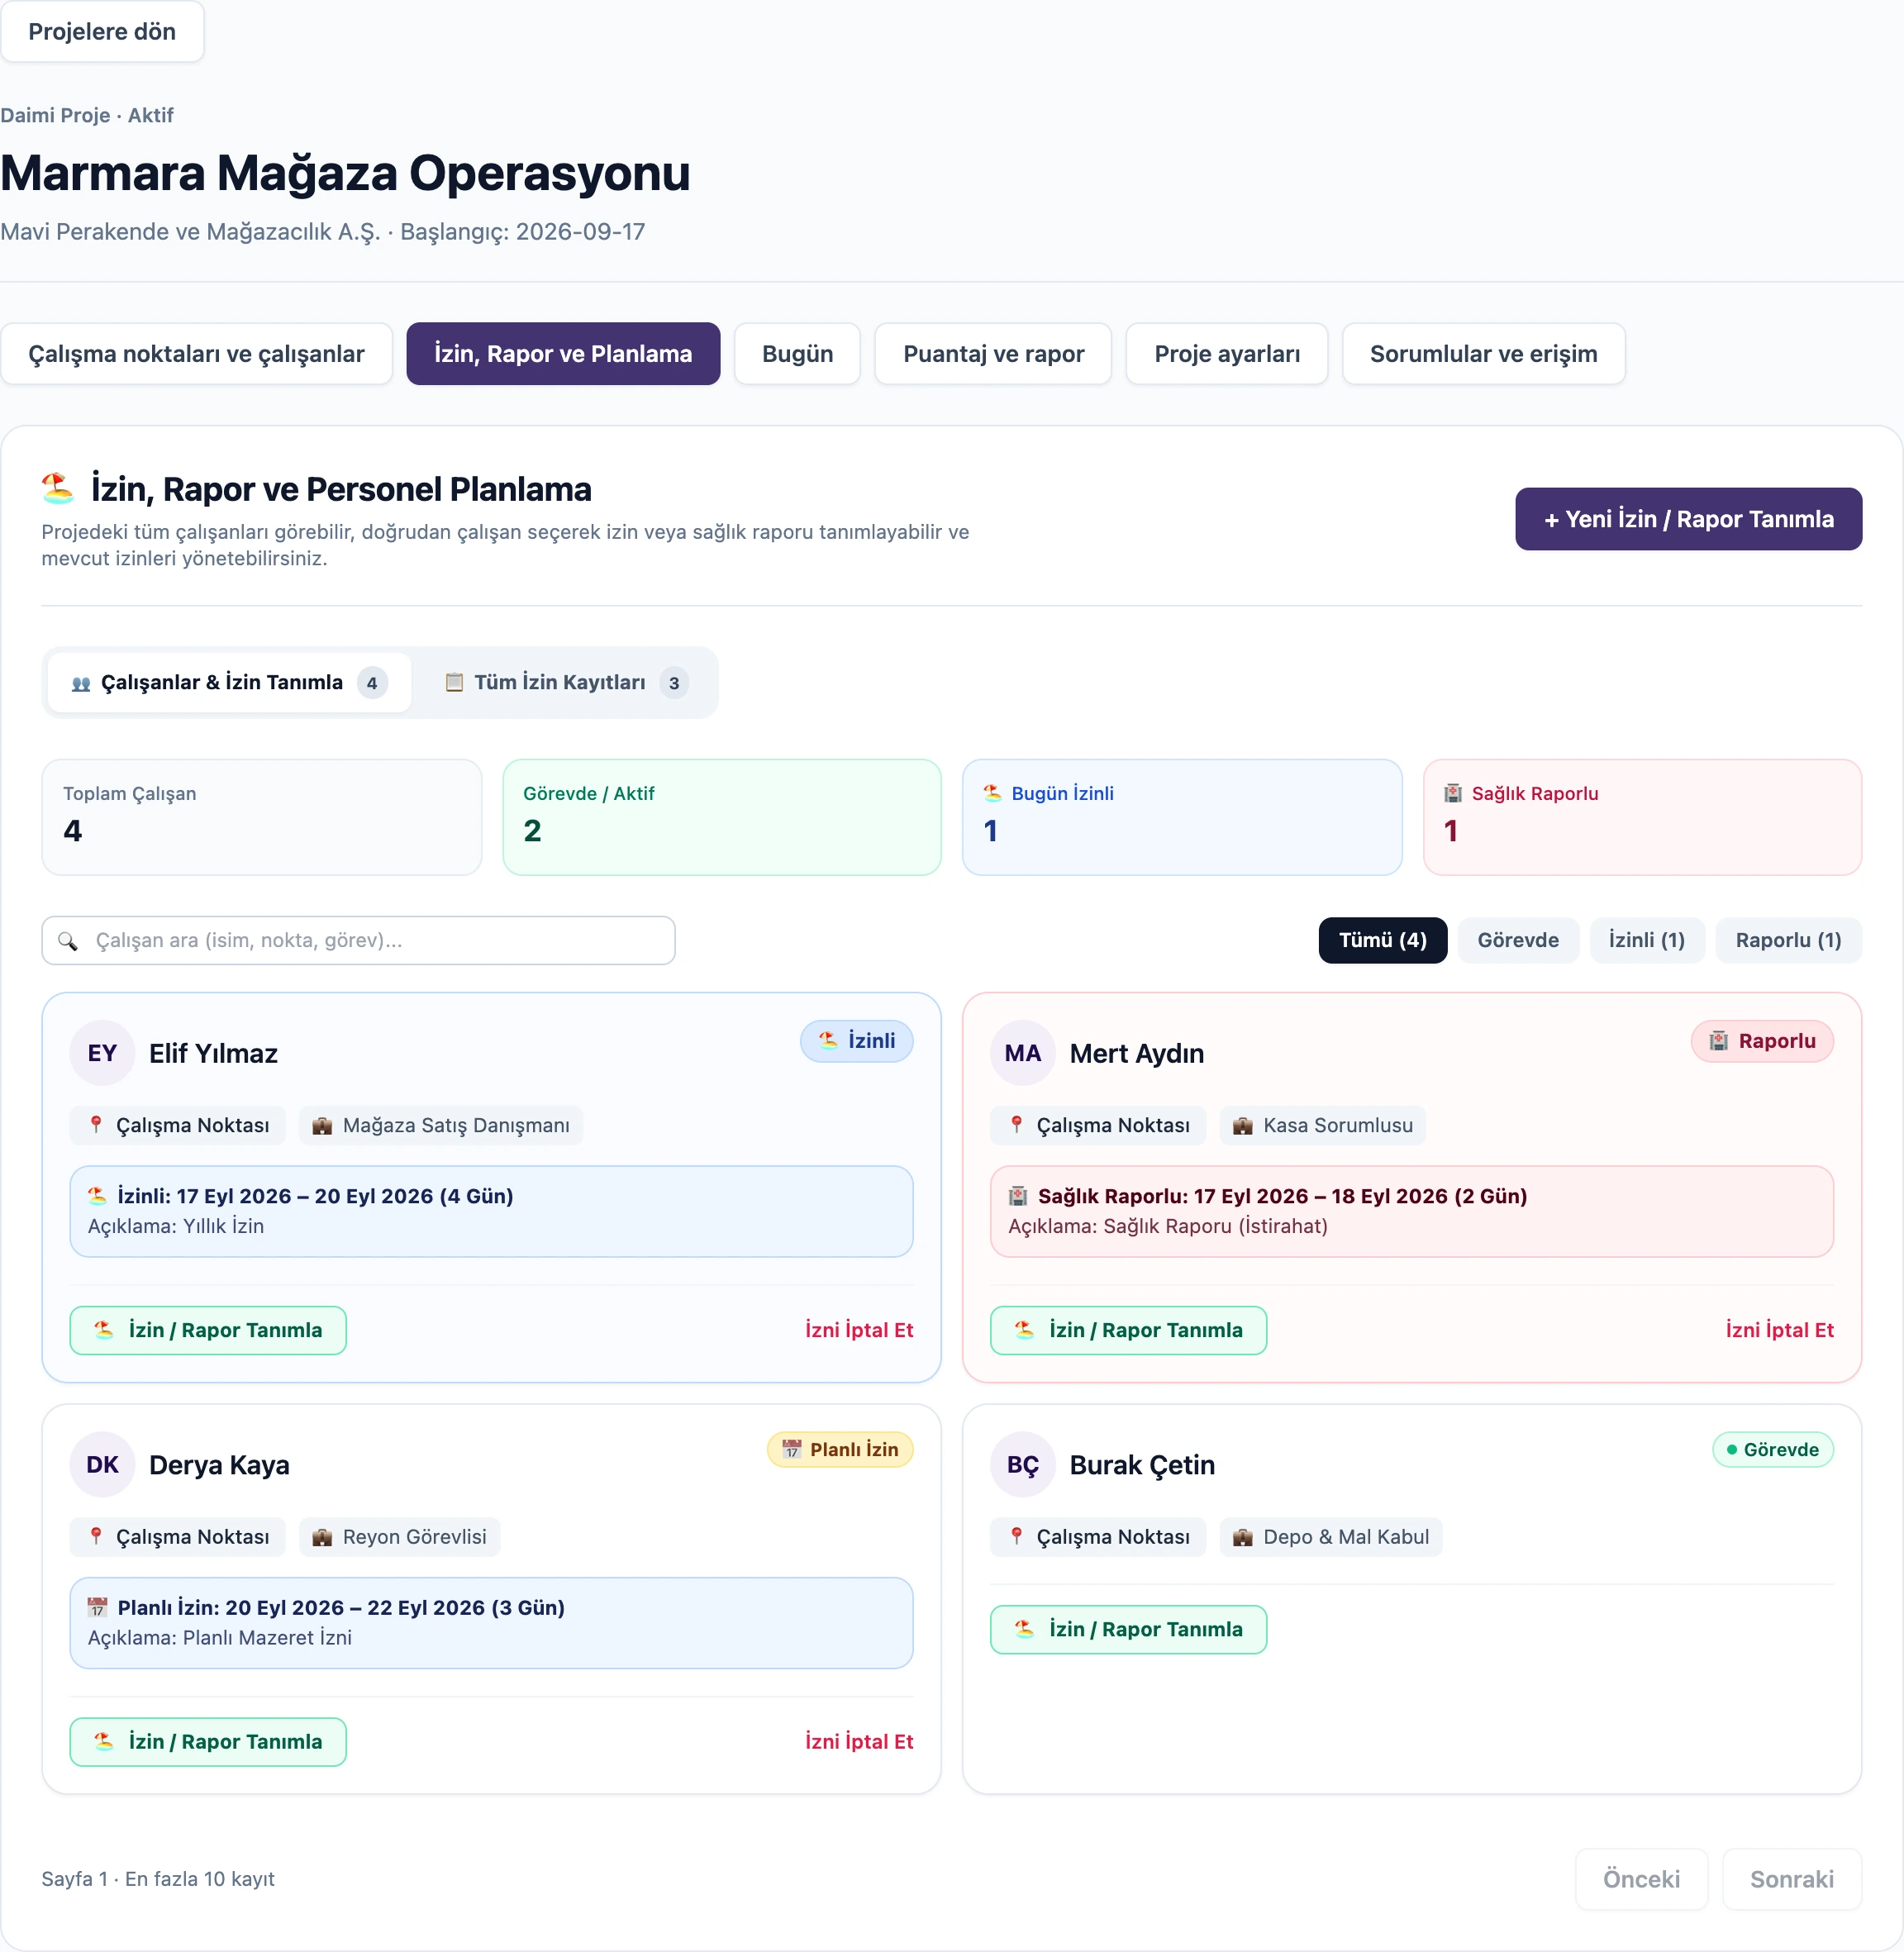Click Yeni İzin / Rapor Tanımla button
Screen dimensions: 1904x1952
coord(1688,519)
